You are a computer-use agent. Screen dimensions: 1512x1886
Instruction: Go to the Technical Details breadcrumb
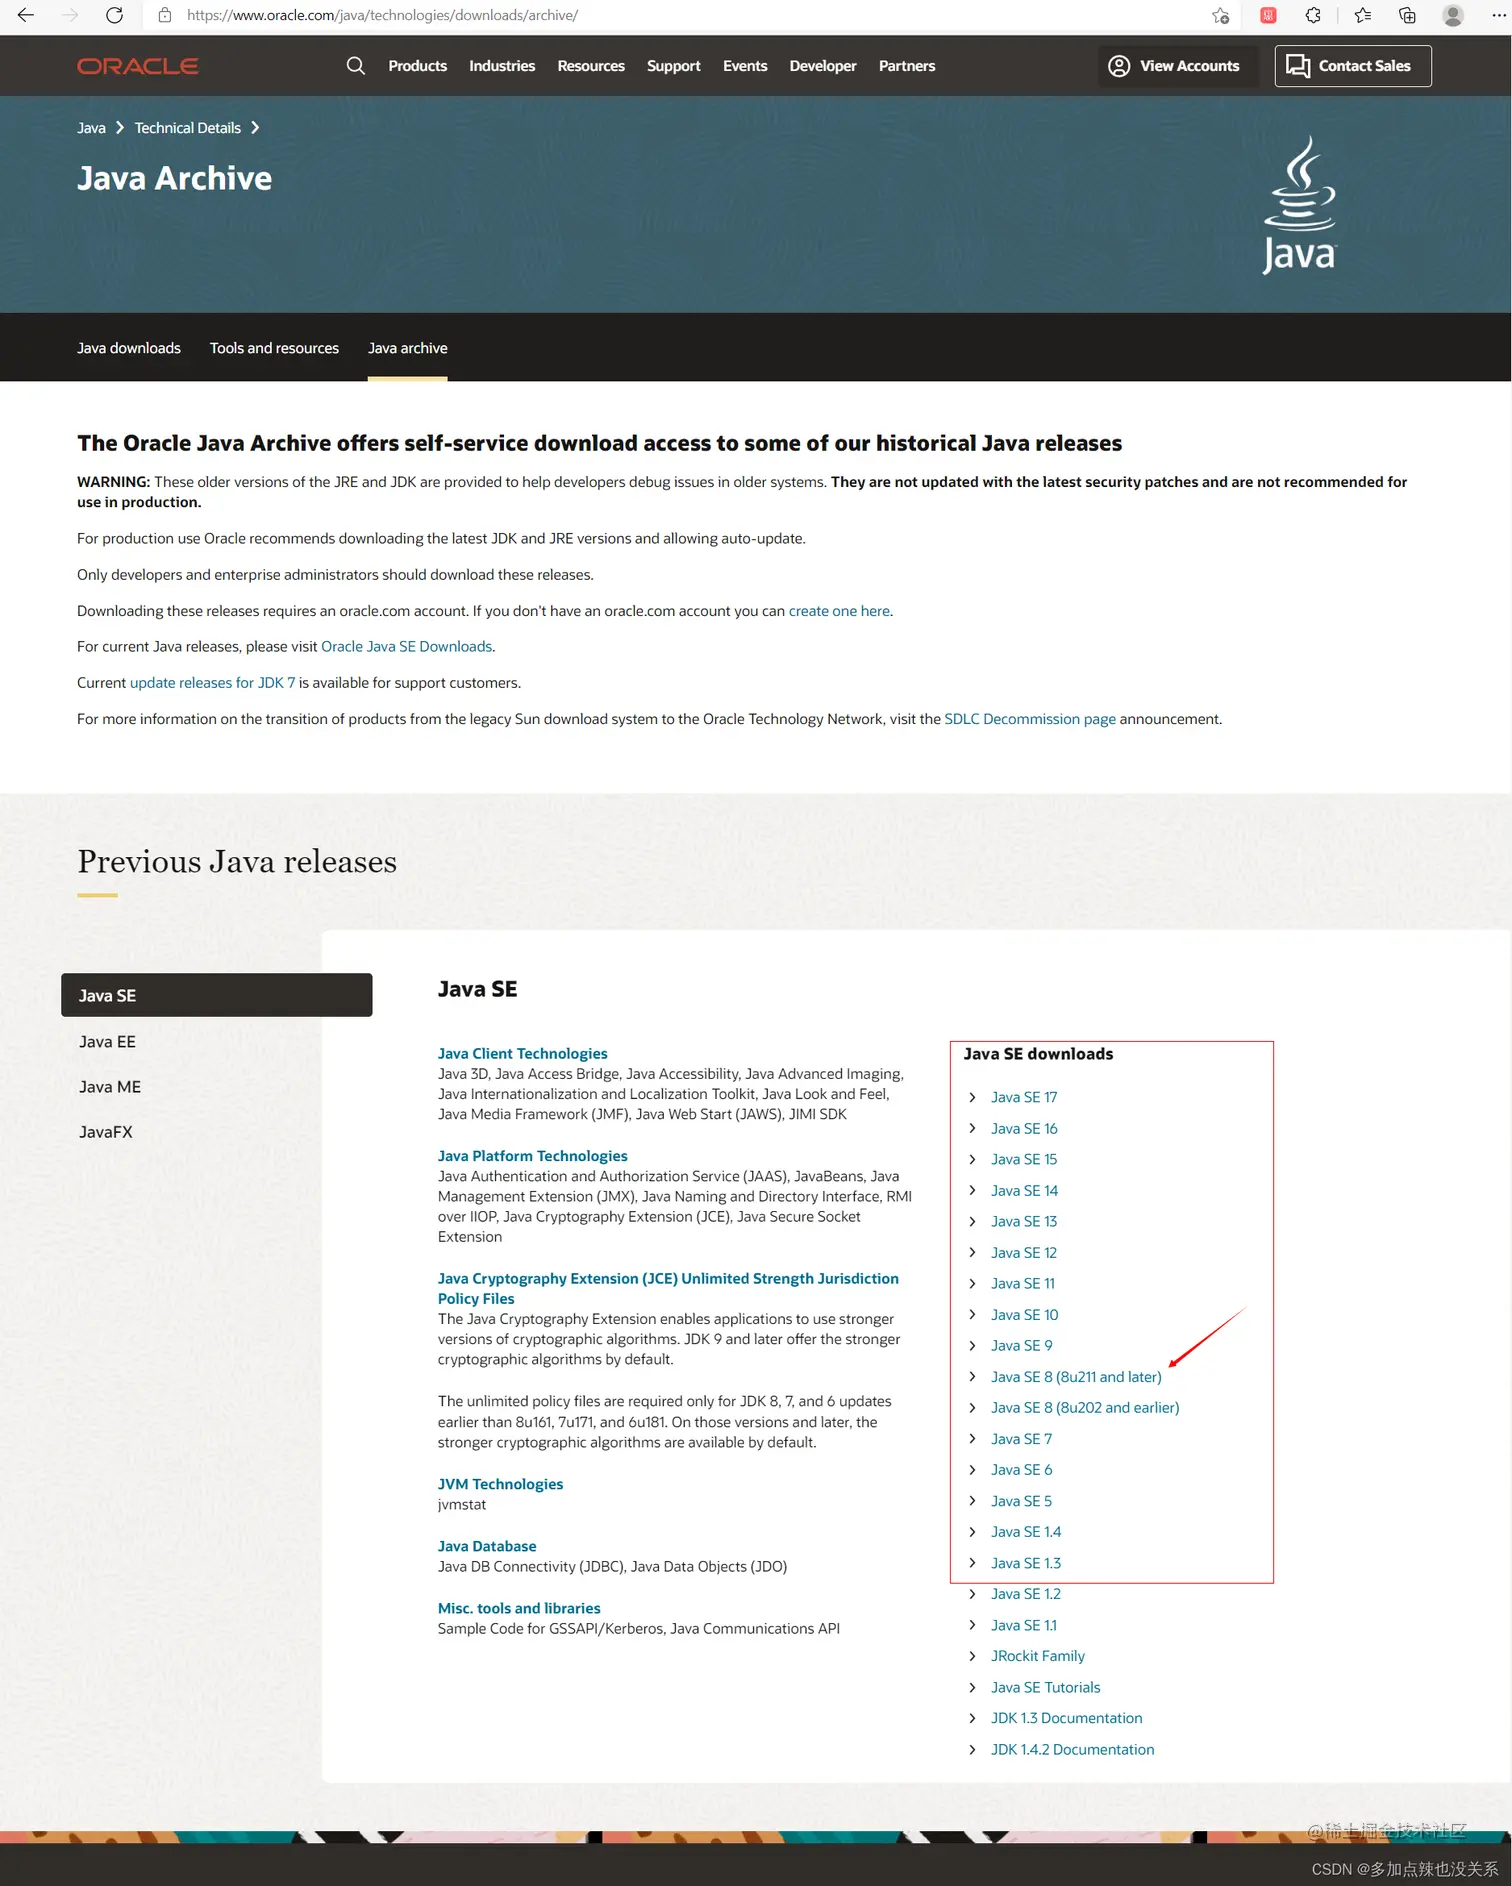click(188, 128)
